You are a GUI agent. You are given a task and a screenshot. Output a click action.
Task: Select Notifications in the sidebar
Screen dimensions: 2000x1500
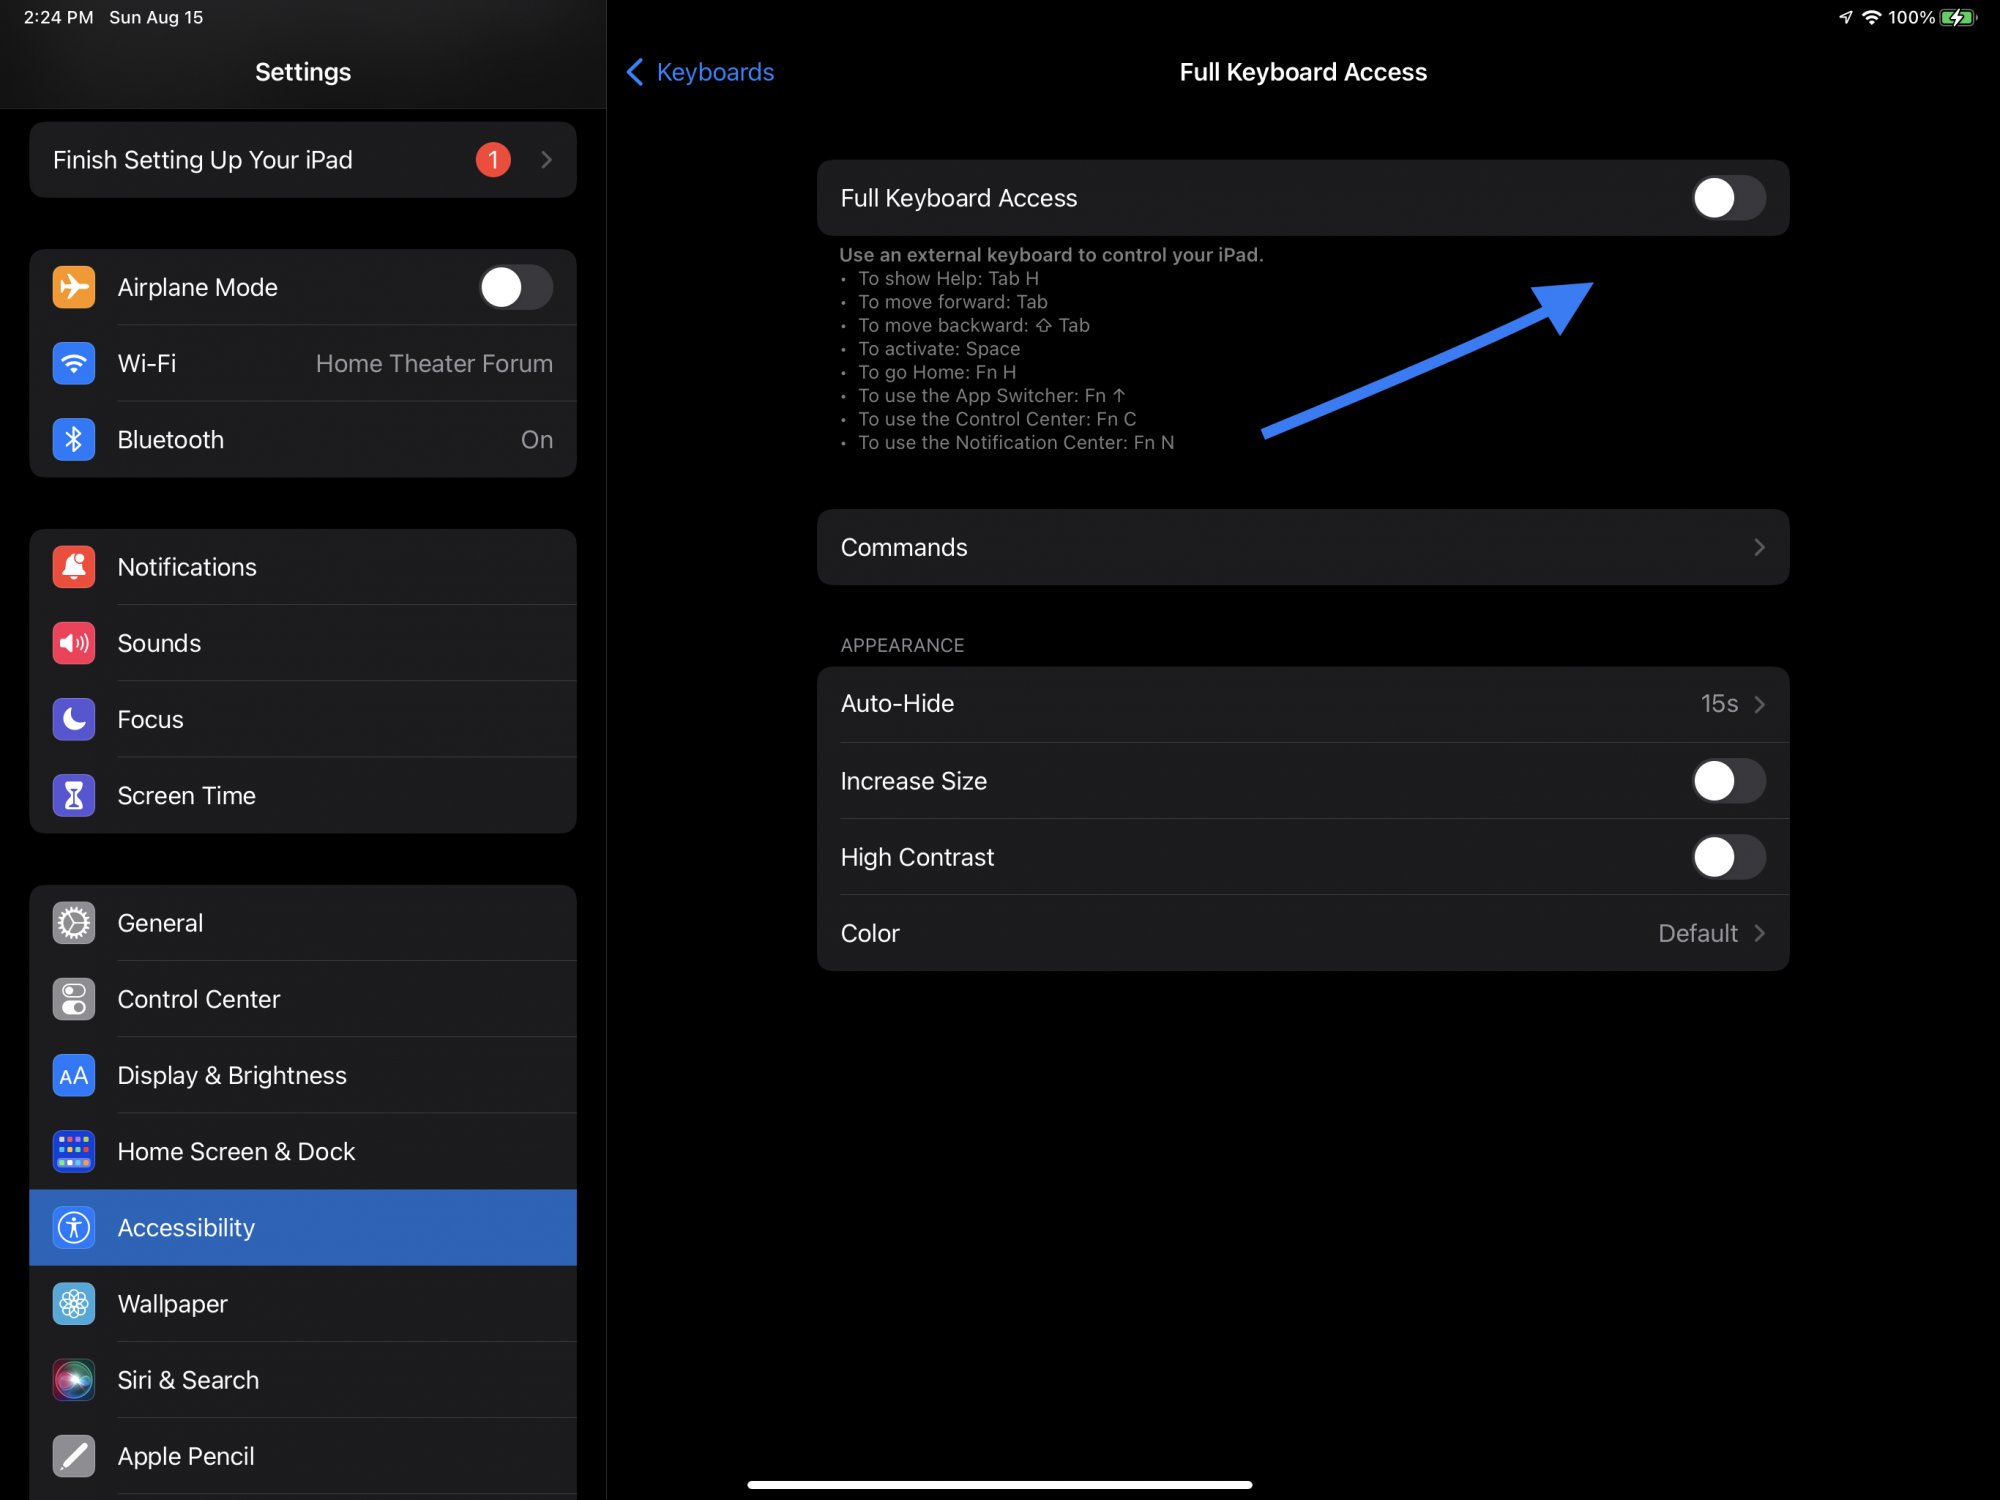303,567
